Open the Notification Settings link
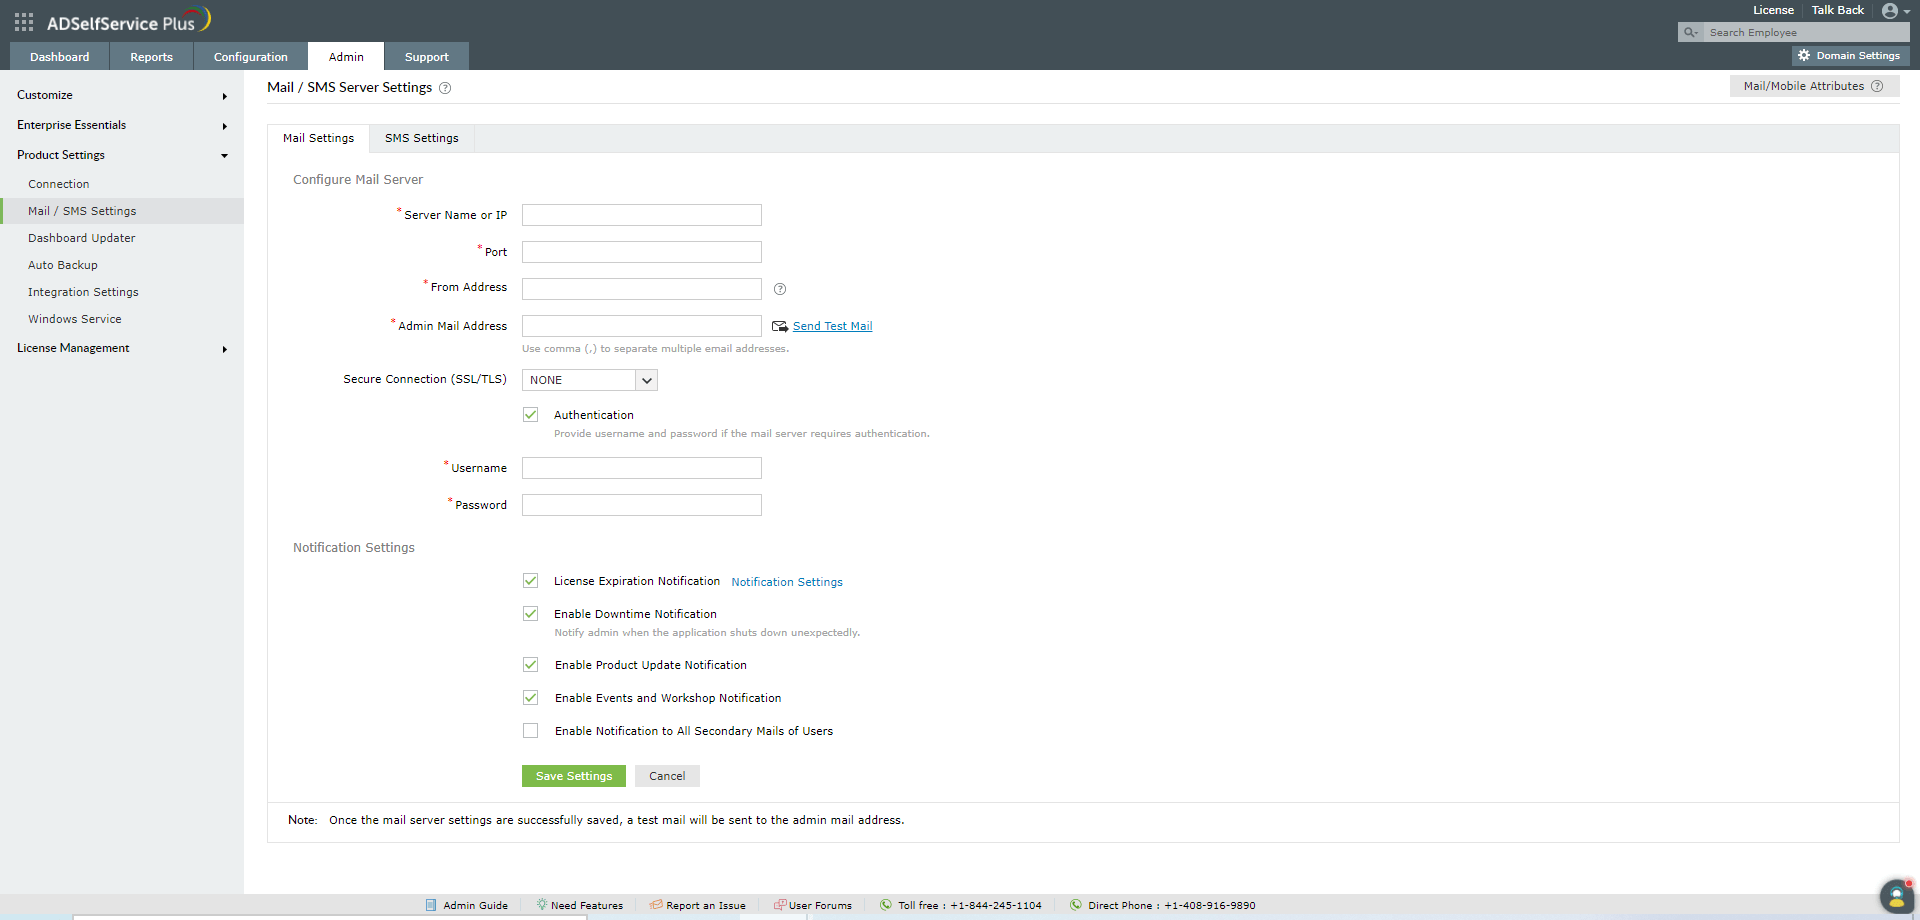This screenshot has height=920, width=1920. 786,581
